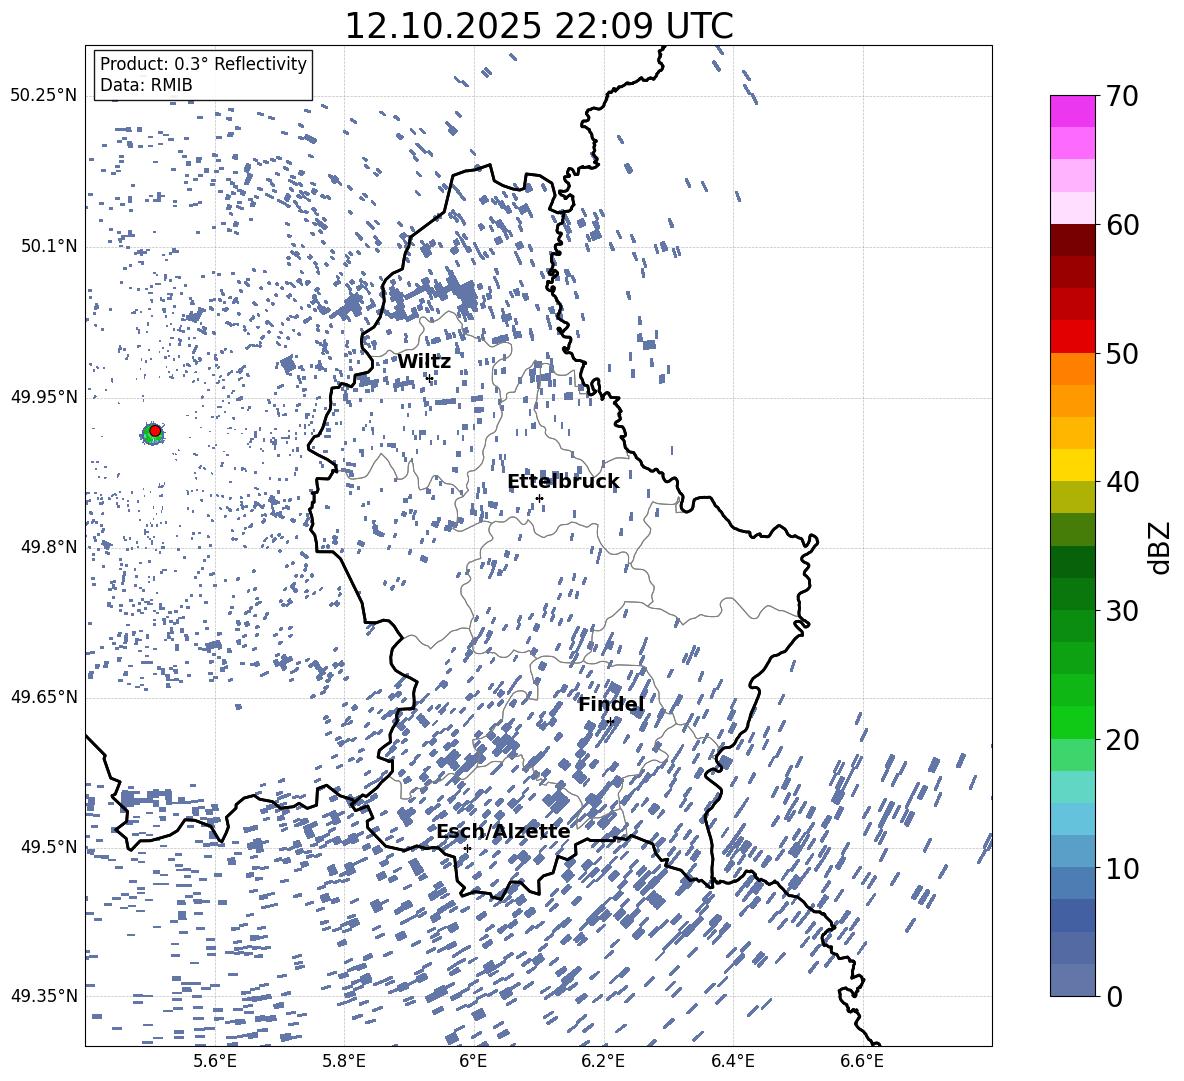Choose the bright green swatch above 20
Viewport: 1184px width, 1081px height.
tap(1072, 723)
